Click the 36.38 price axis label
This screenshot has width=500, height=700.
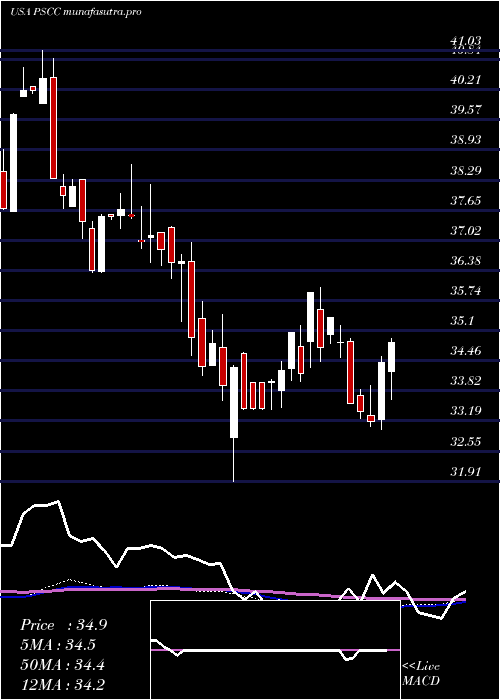(x=465, y=261)
